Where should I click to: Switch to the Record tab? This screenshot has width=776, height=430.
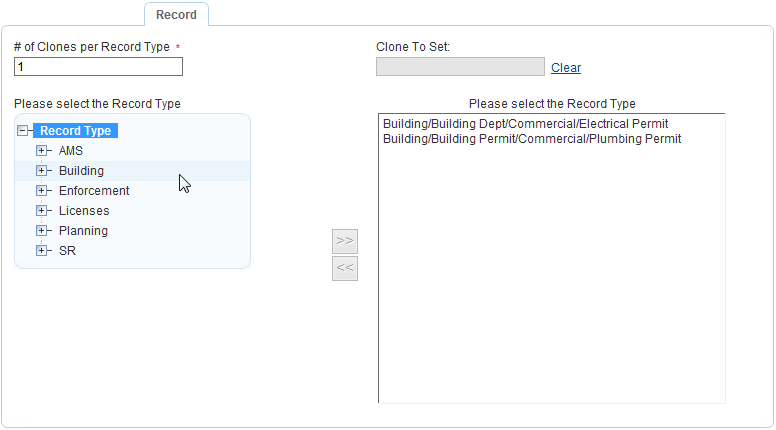(176, 15)
